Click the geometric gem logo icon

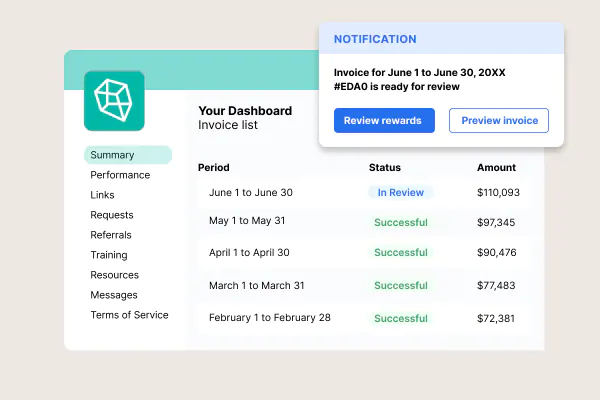114,100
